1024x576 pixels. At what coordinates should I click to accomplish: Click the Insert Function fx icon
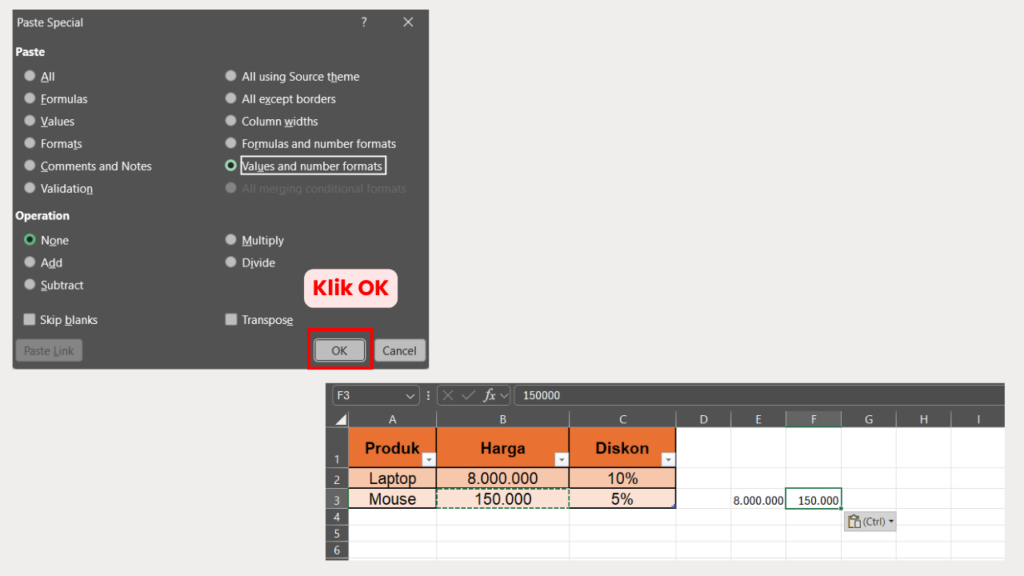pyautogui.click(x=490, y=395)
